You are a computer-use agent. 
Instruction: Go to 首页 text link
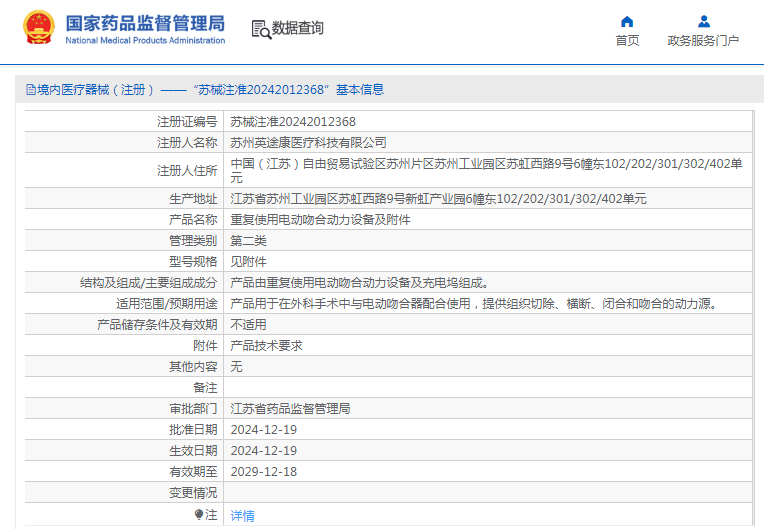627,40
